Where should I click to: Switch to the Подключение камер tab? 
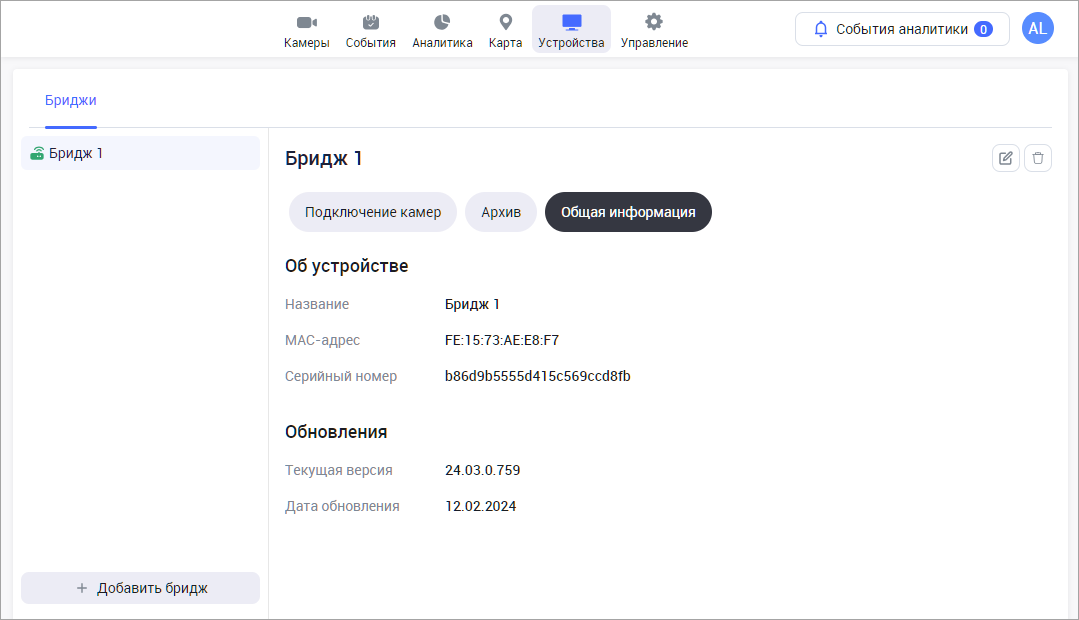click(x=373, y=212)
